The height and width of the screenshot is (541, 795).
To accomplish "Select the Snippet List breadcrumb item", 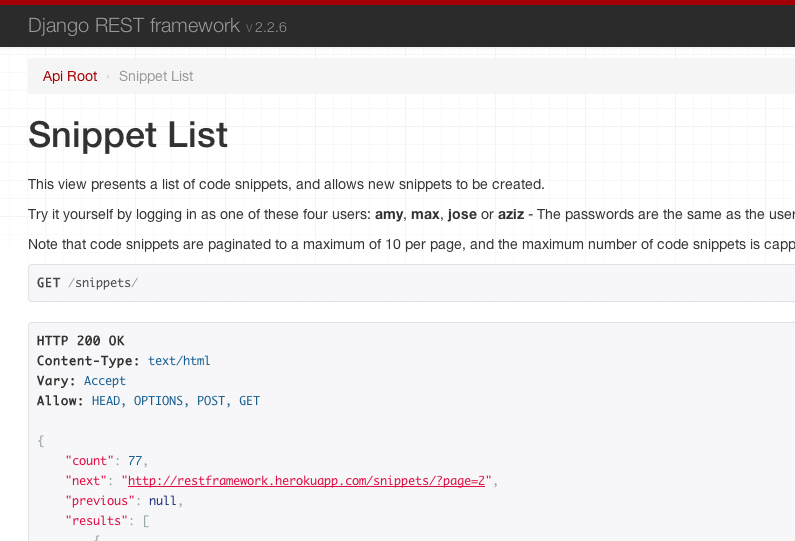I will [x=156, y=76].
